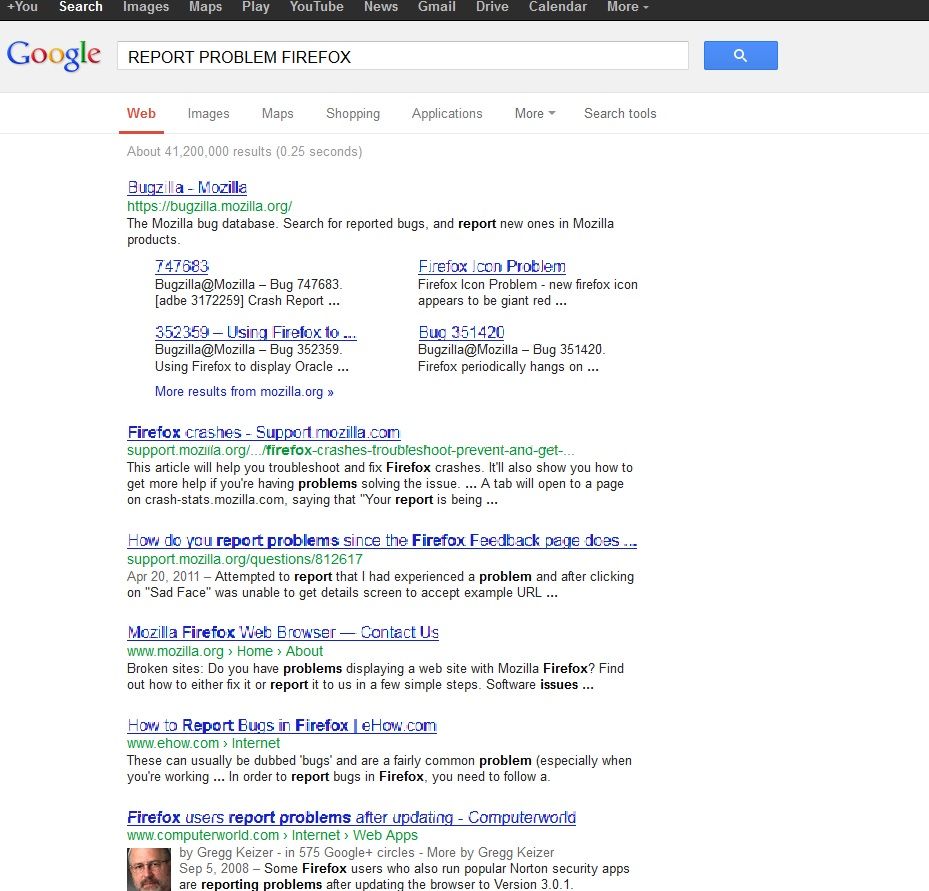This screenshot has width=929, height=891.
Task: Click More results from mozilla.org
Action: click(244, 391)
